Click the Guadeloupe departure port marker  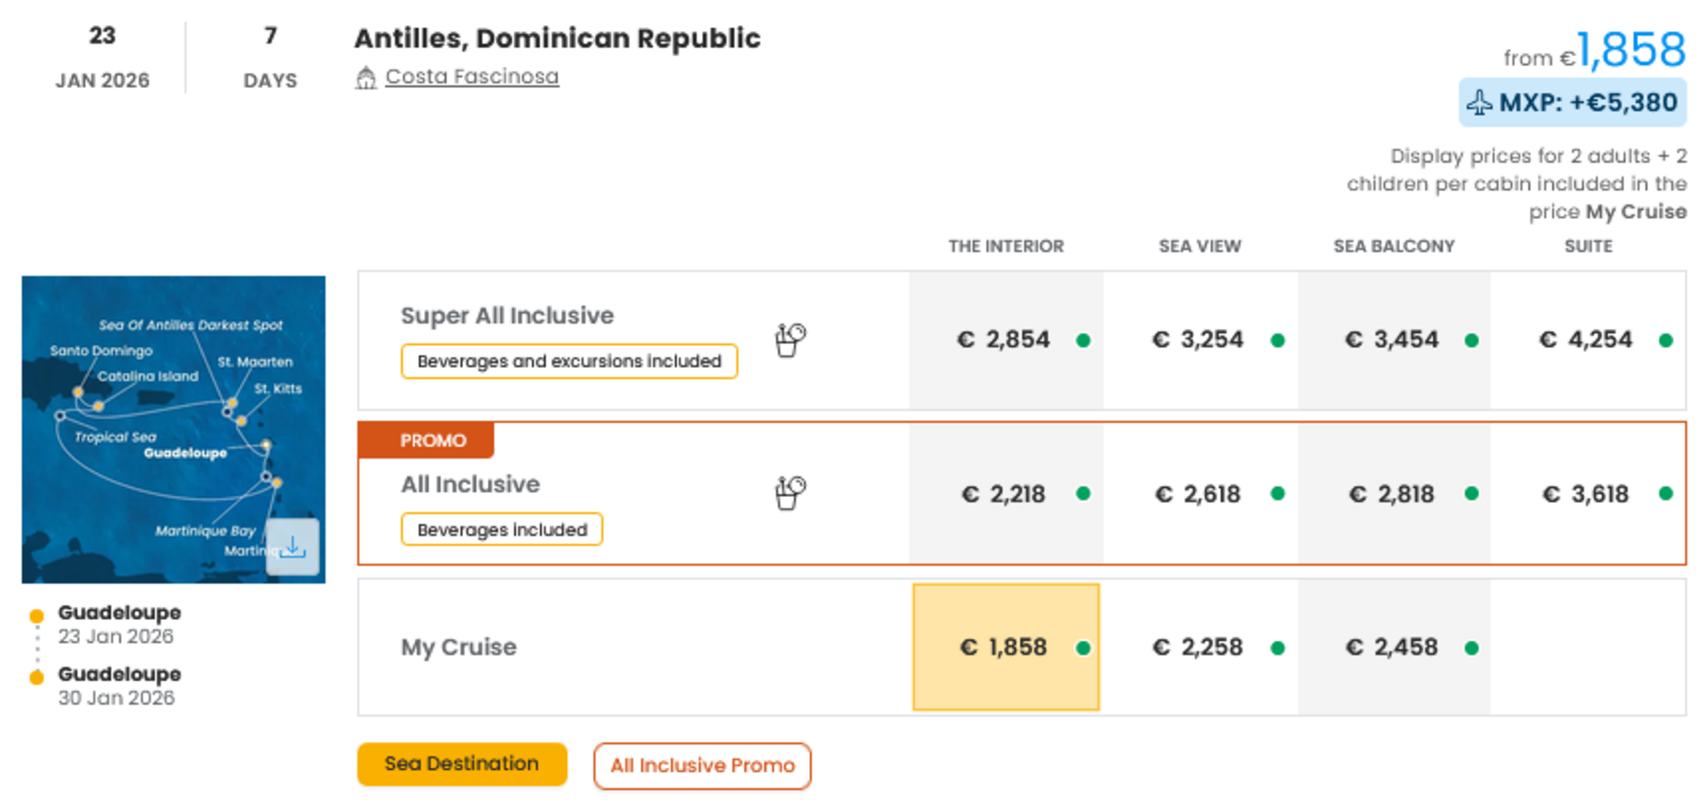point(37,616)
